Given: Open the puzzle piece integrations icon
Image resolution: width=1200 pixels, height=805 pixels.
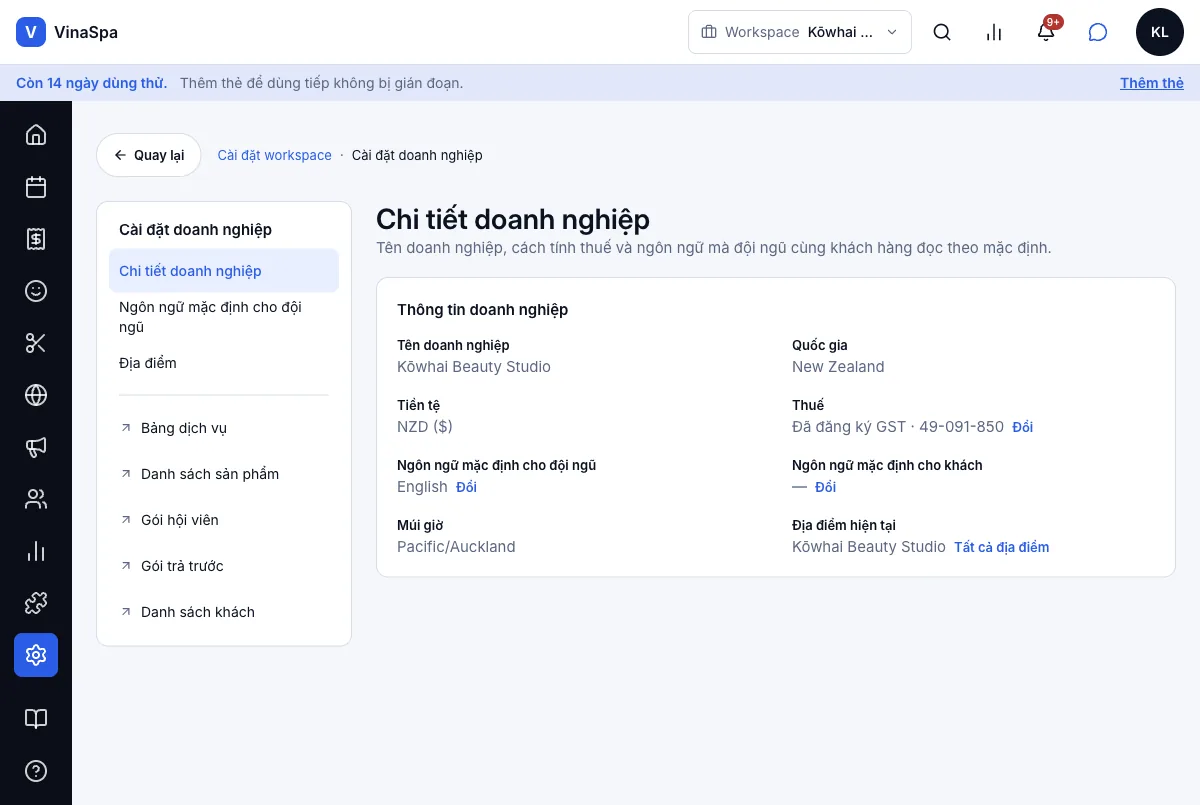Looking at the screenshot, I should (x=36, y=603).
